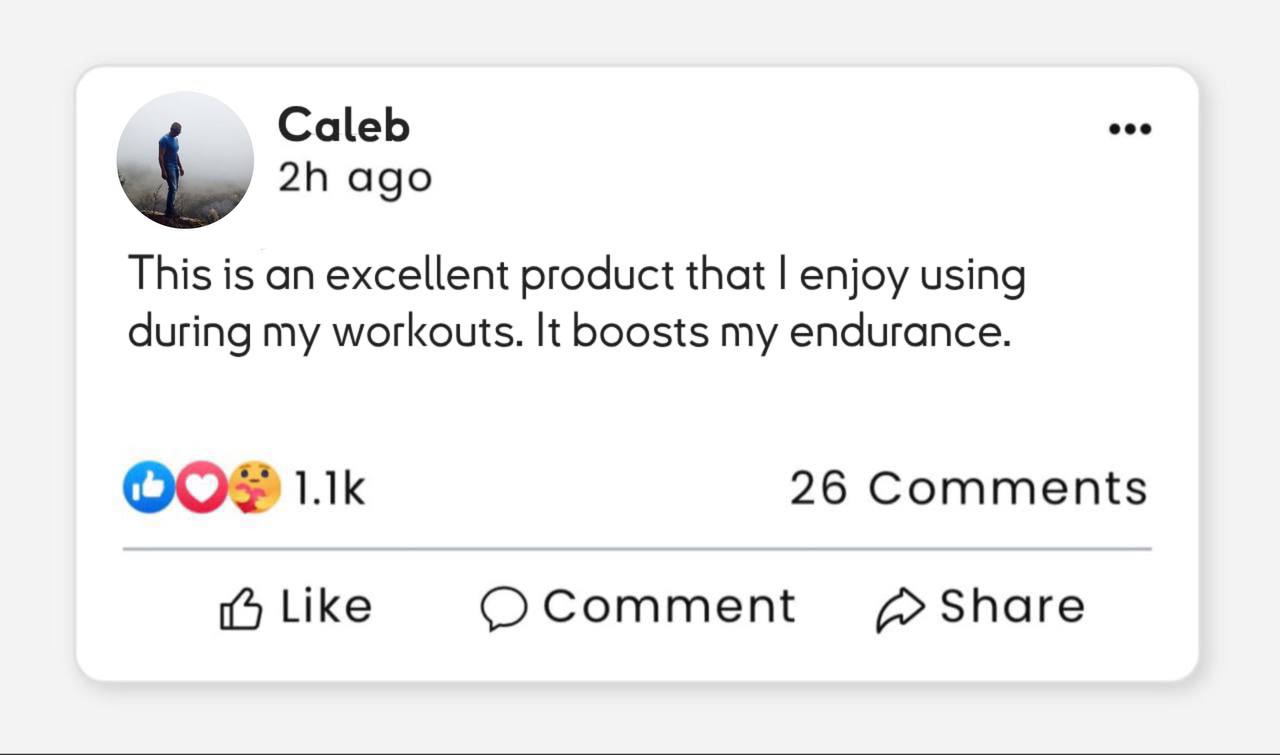Click the divider line above the action buttons
The image size is (1280, 755).
coord(637,549)
